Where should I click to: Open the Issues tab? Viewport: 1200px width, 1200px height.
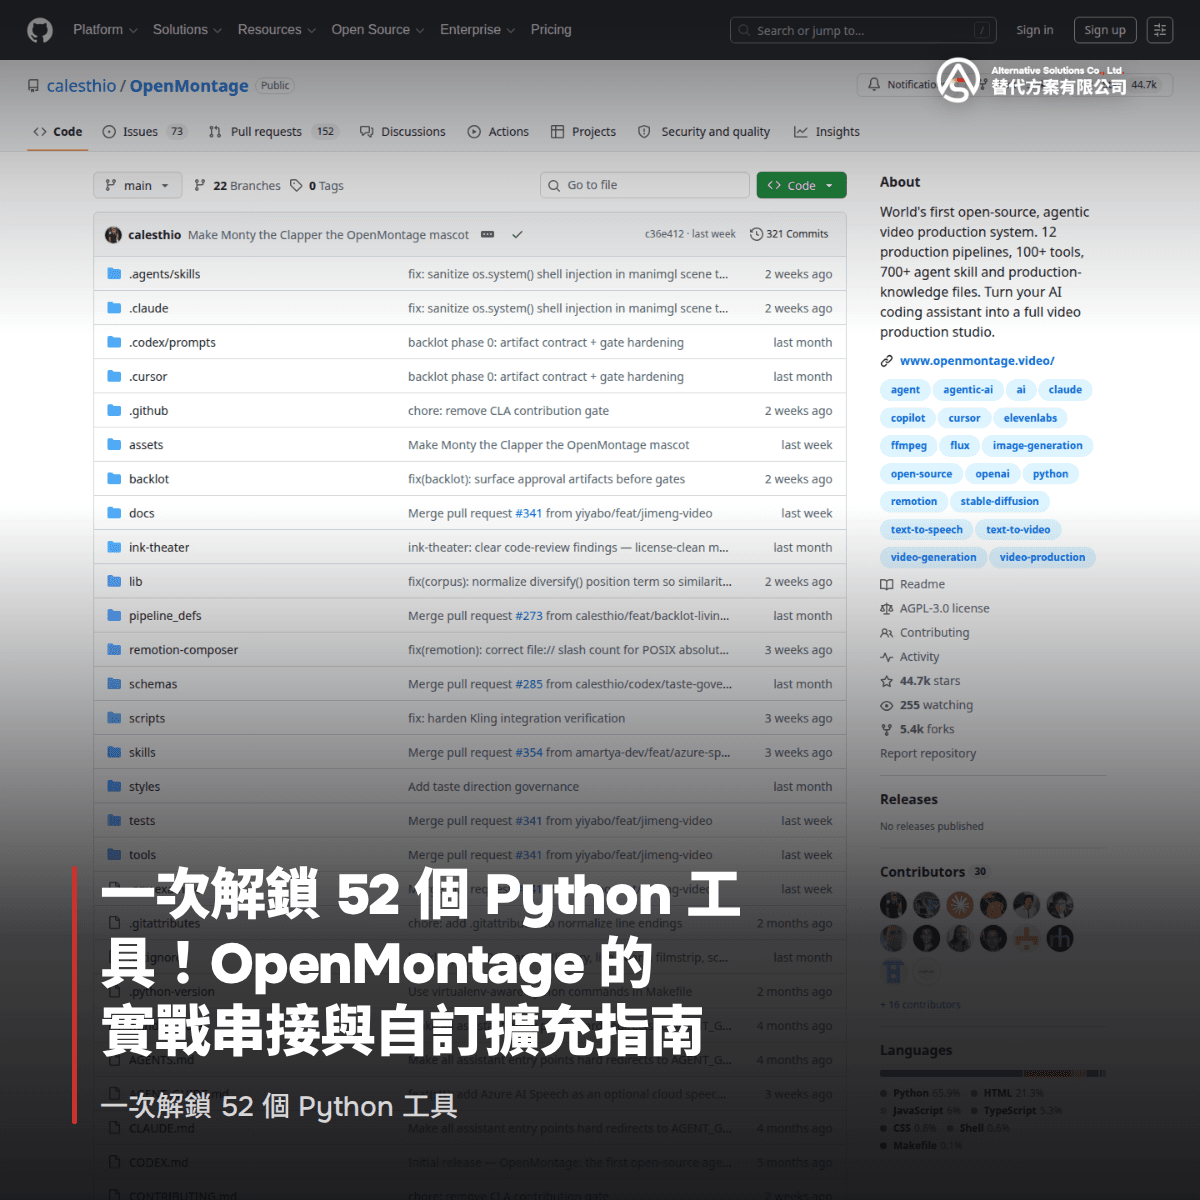coord(144,131)
